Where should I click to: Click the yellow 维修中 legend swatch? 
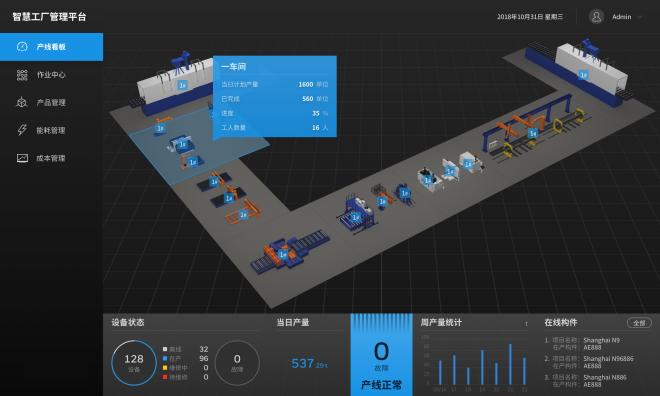point(165,368)
